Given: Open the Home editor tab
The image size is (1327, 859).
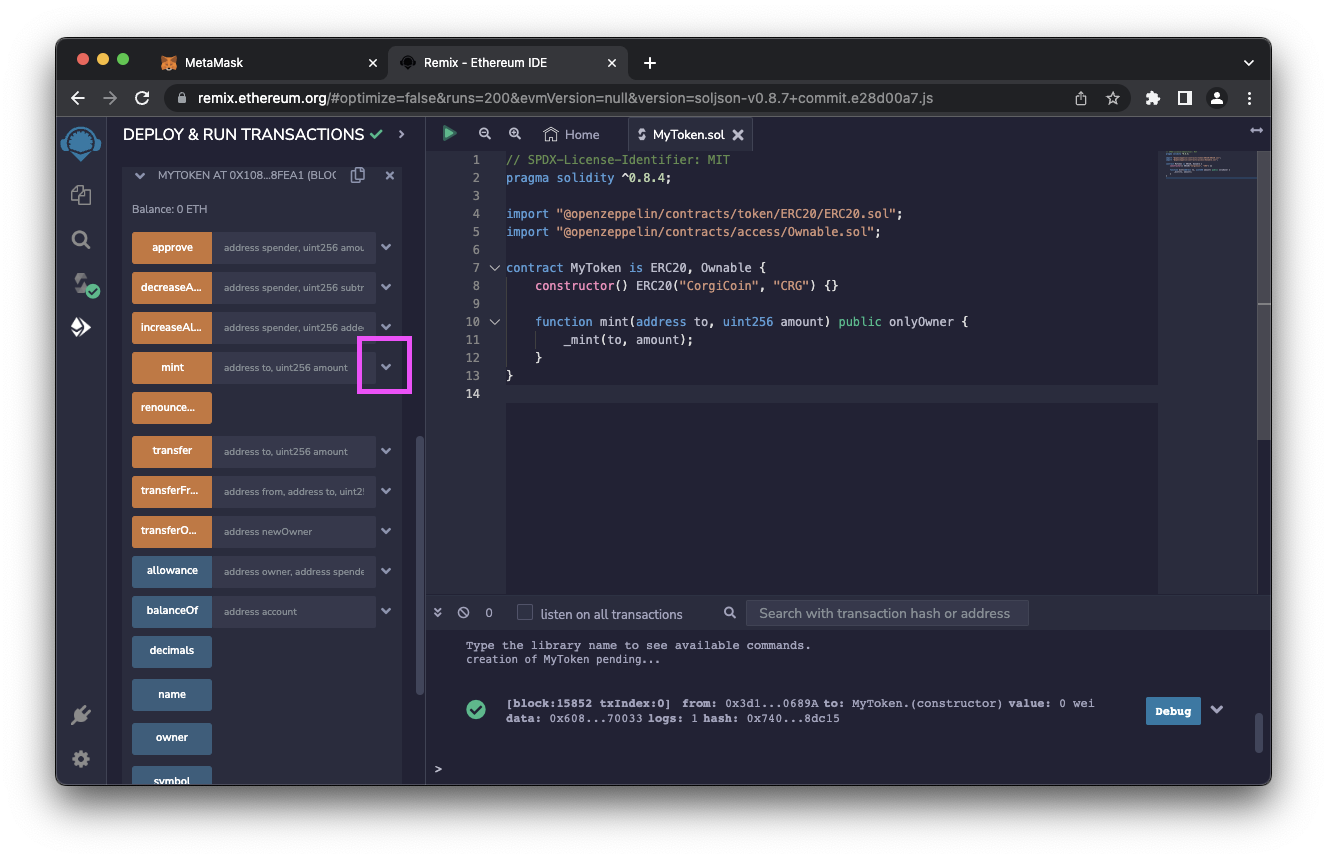Looking at the screenshot, I should (x=571, y=134).
